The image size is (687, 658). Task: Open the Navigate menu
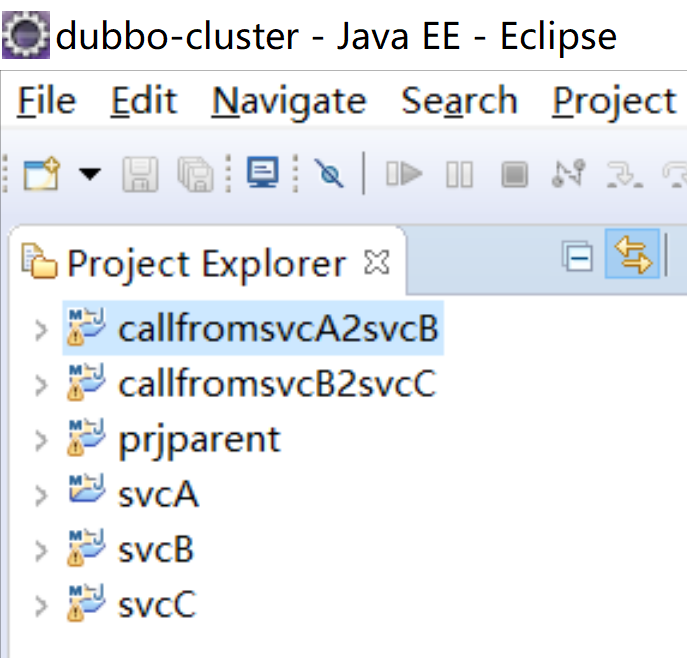289,101
